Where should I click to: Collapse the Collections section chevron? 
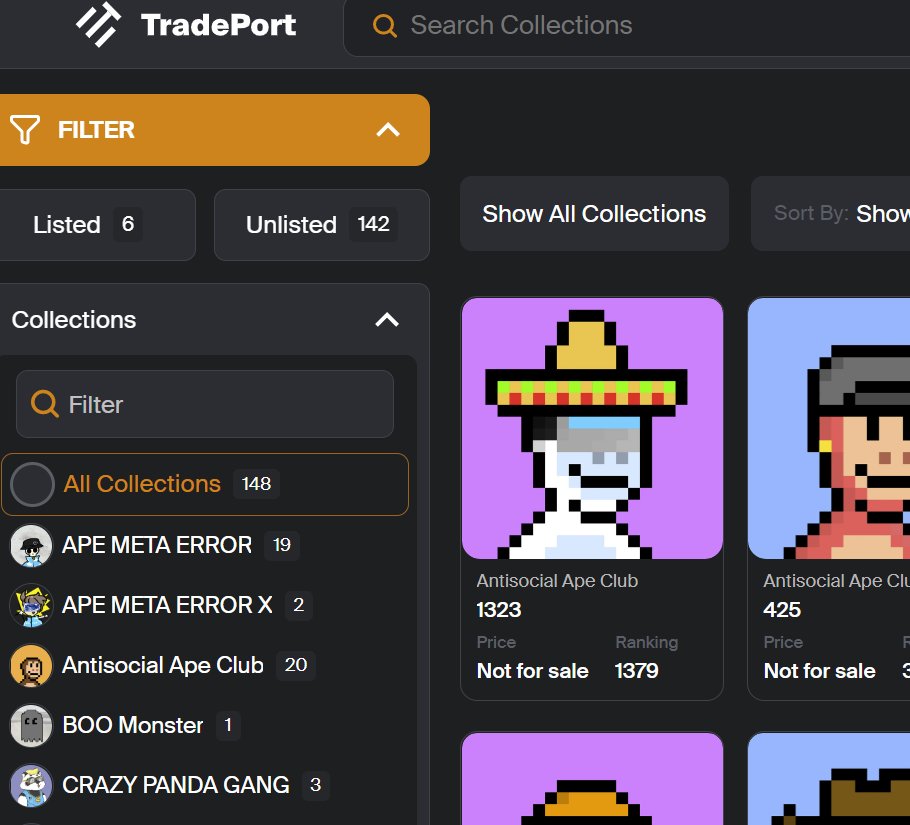click(387, 320)
